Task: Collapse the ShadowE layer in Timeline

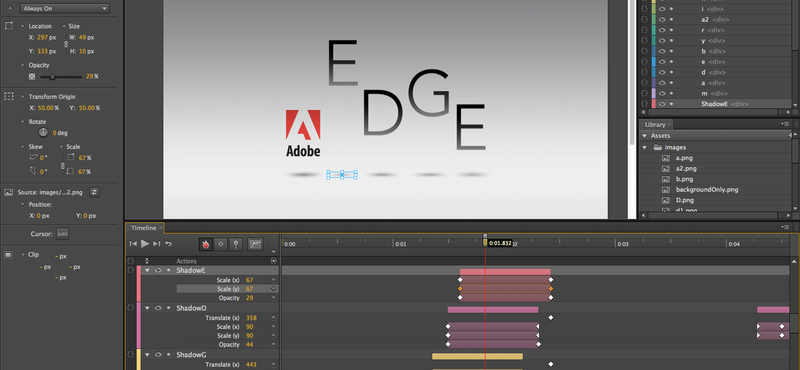Action: click(147, 270)
